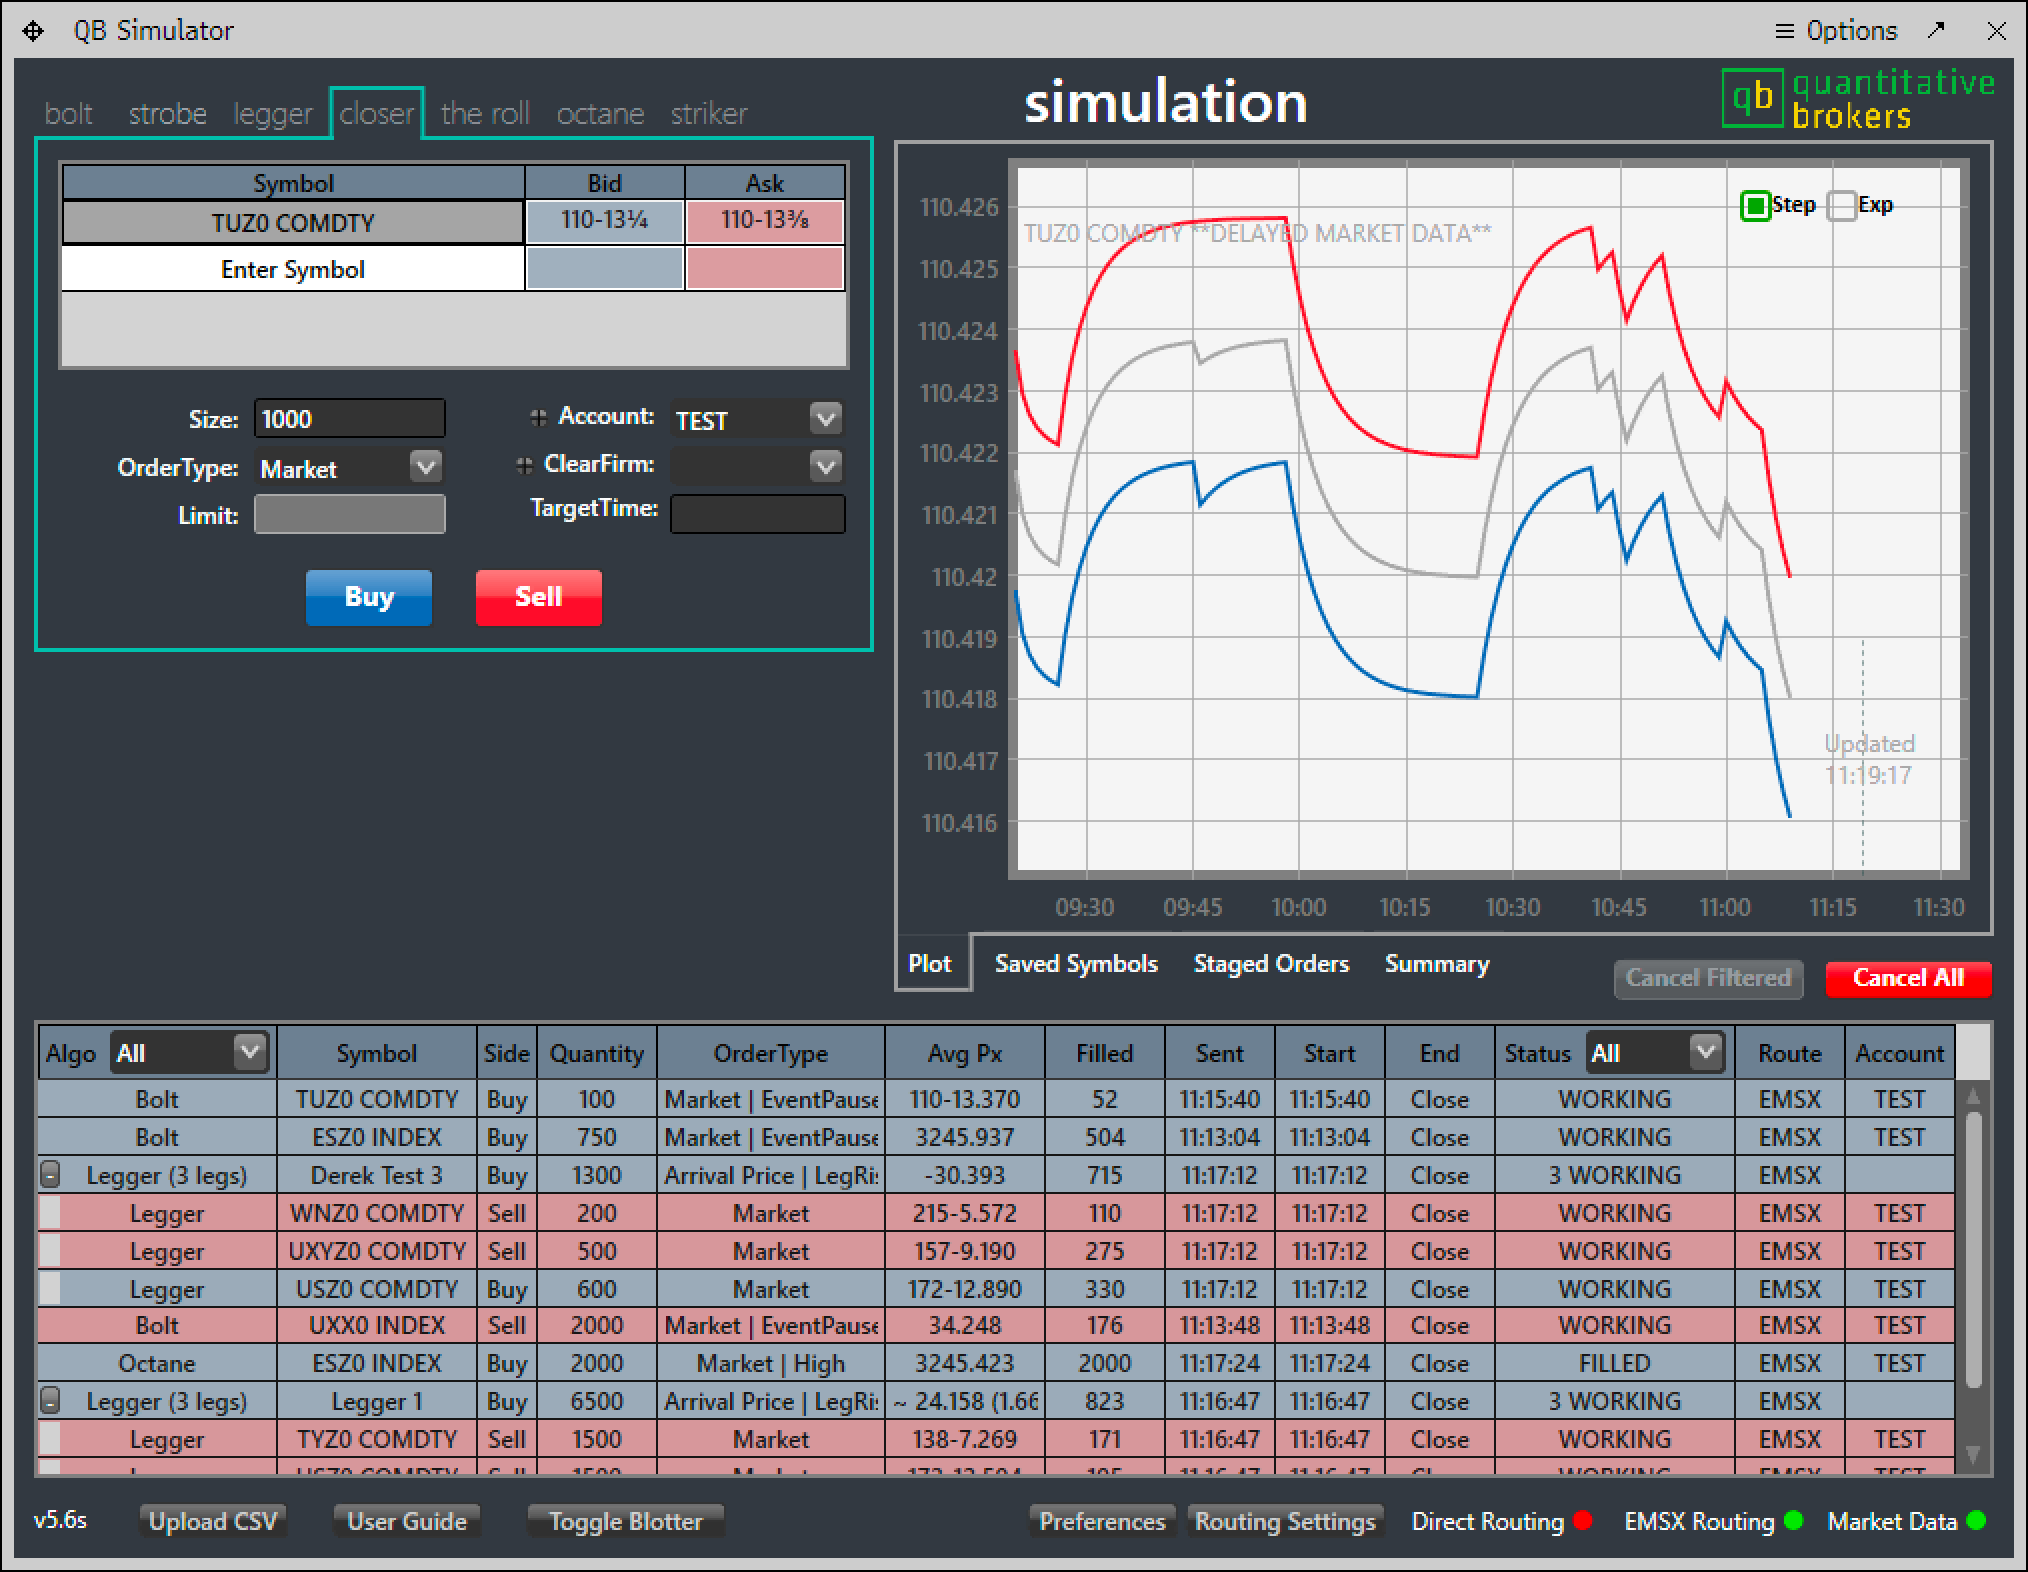Click the crosshair icon next to ClearFirm
2028x1572 pixels.
(524, 465)
